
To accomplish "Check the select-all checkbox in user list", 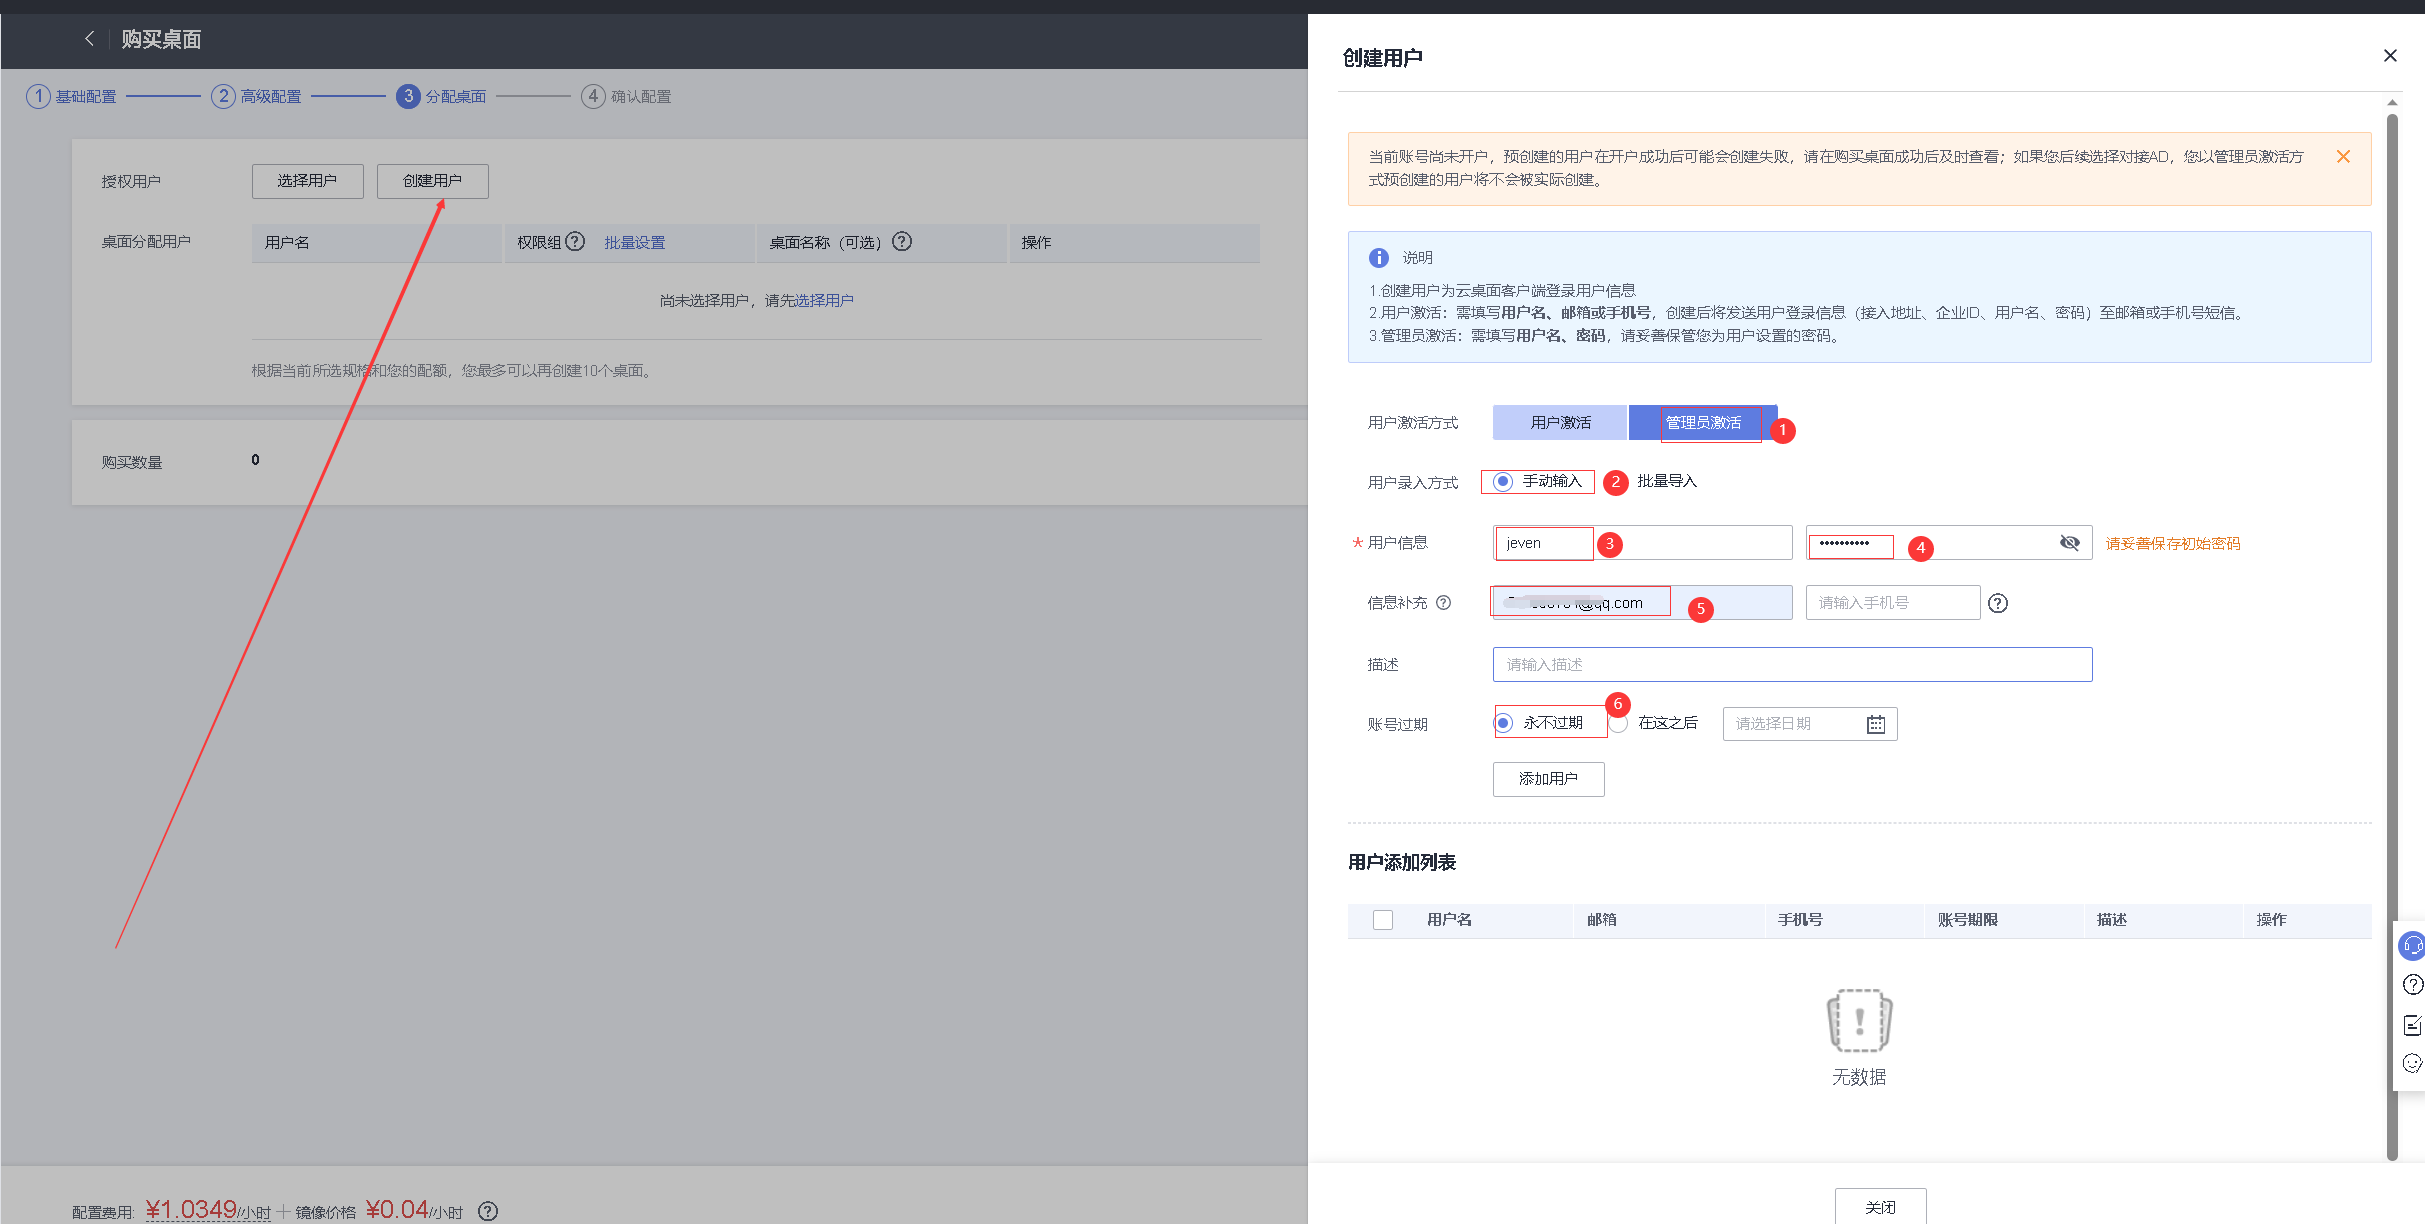I will pos(1383,920).
